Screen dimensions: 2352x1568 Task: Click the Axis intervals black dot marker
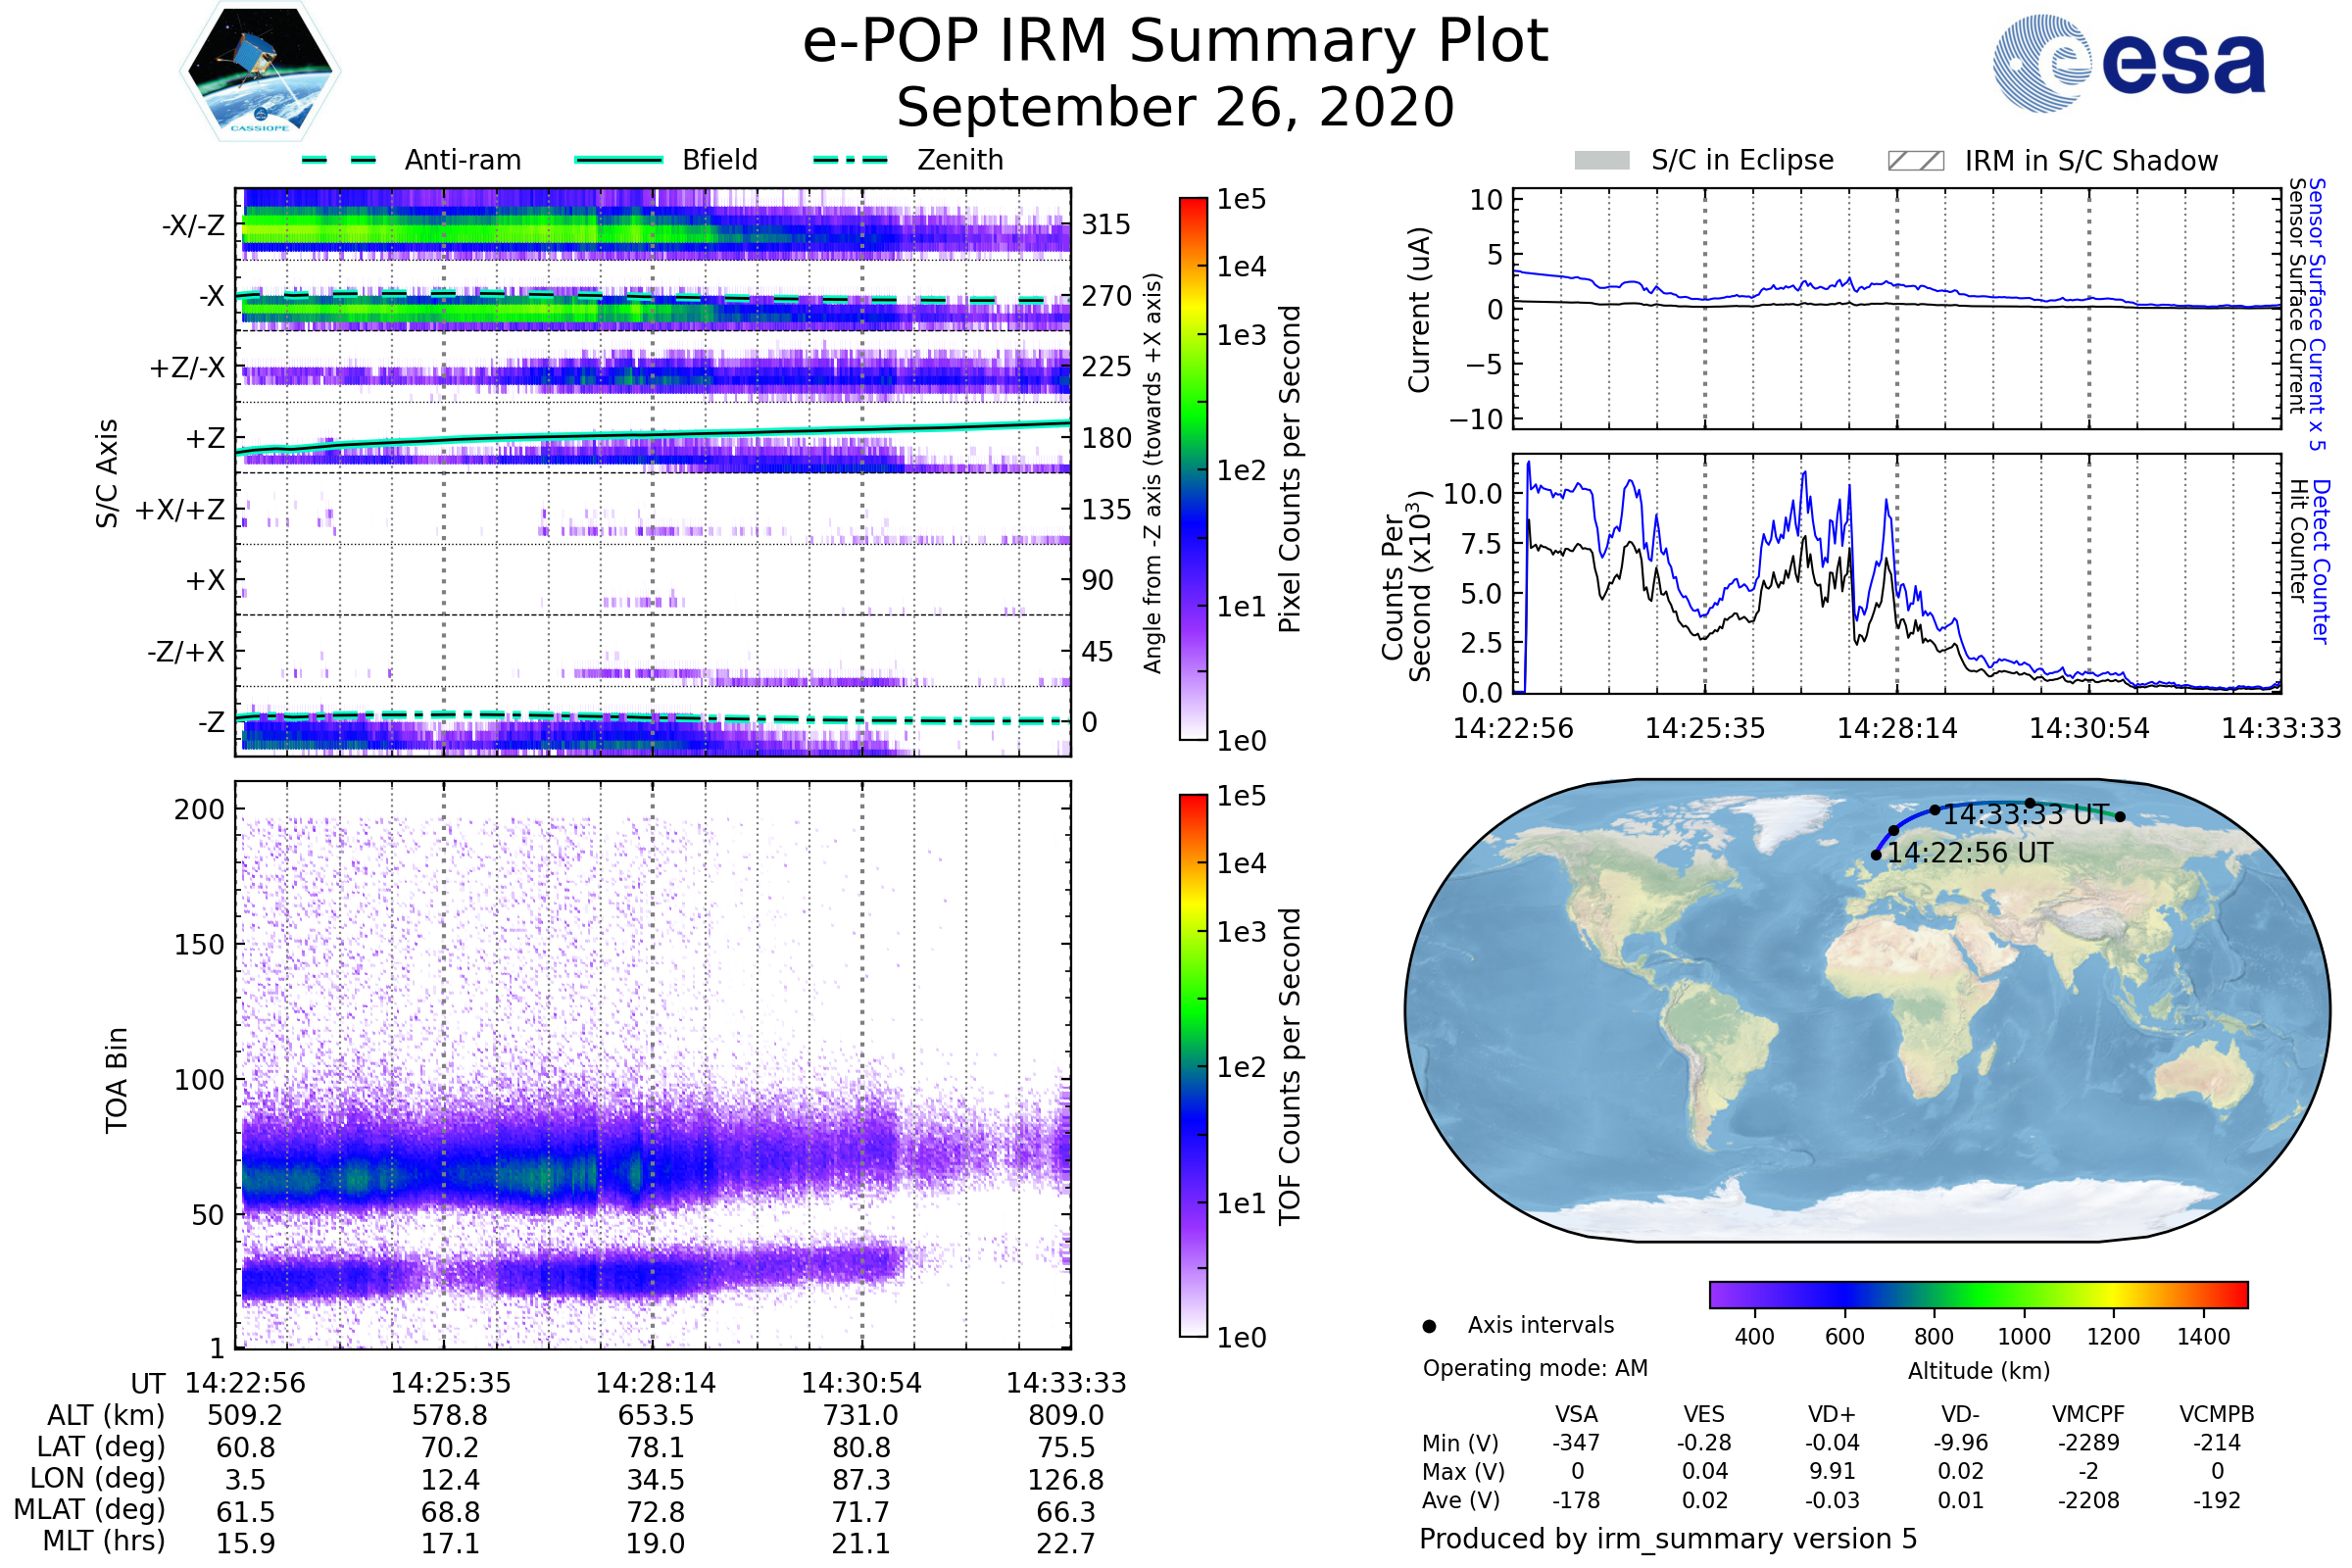pyautogui.click(x=1430, y=1326)
